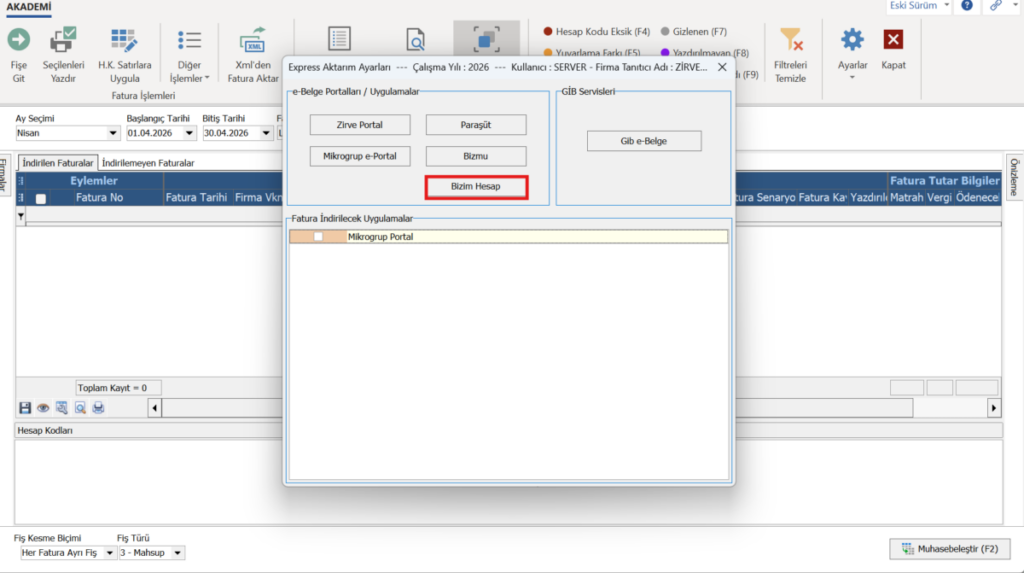Click the list document ribbon icon
1024x573 pixels.
pos(340,39)
